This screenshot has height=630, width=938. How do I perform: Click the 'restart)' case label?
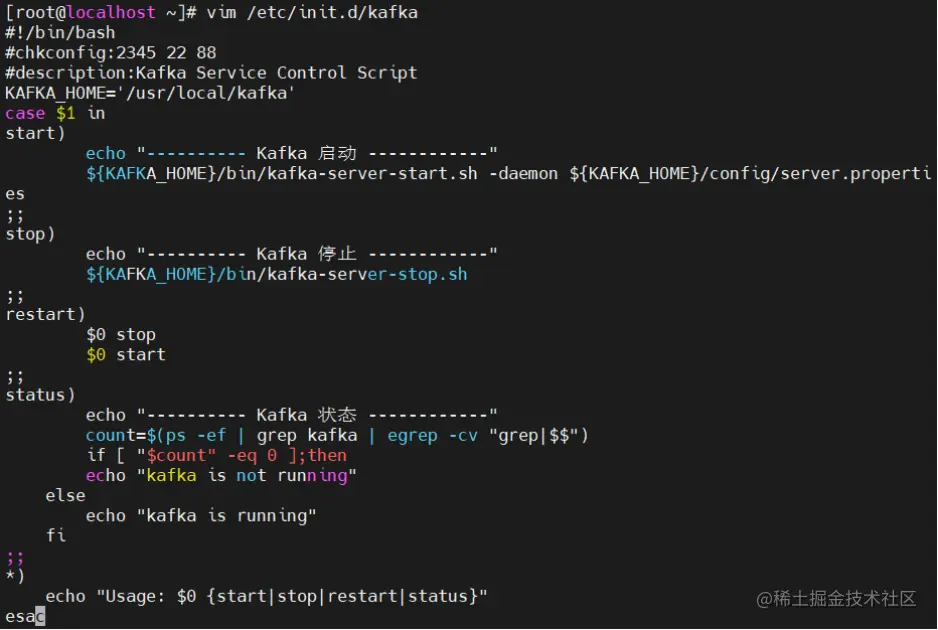pos(45,315)
